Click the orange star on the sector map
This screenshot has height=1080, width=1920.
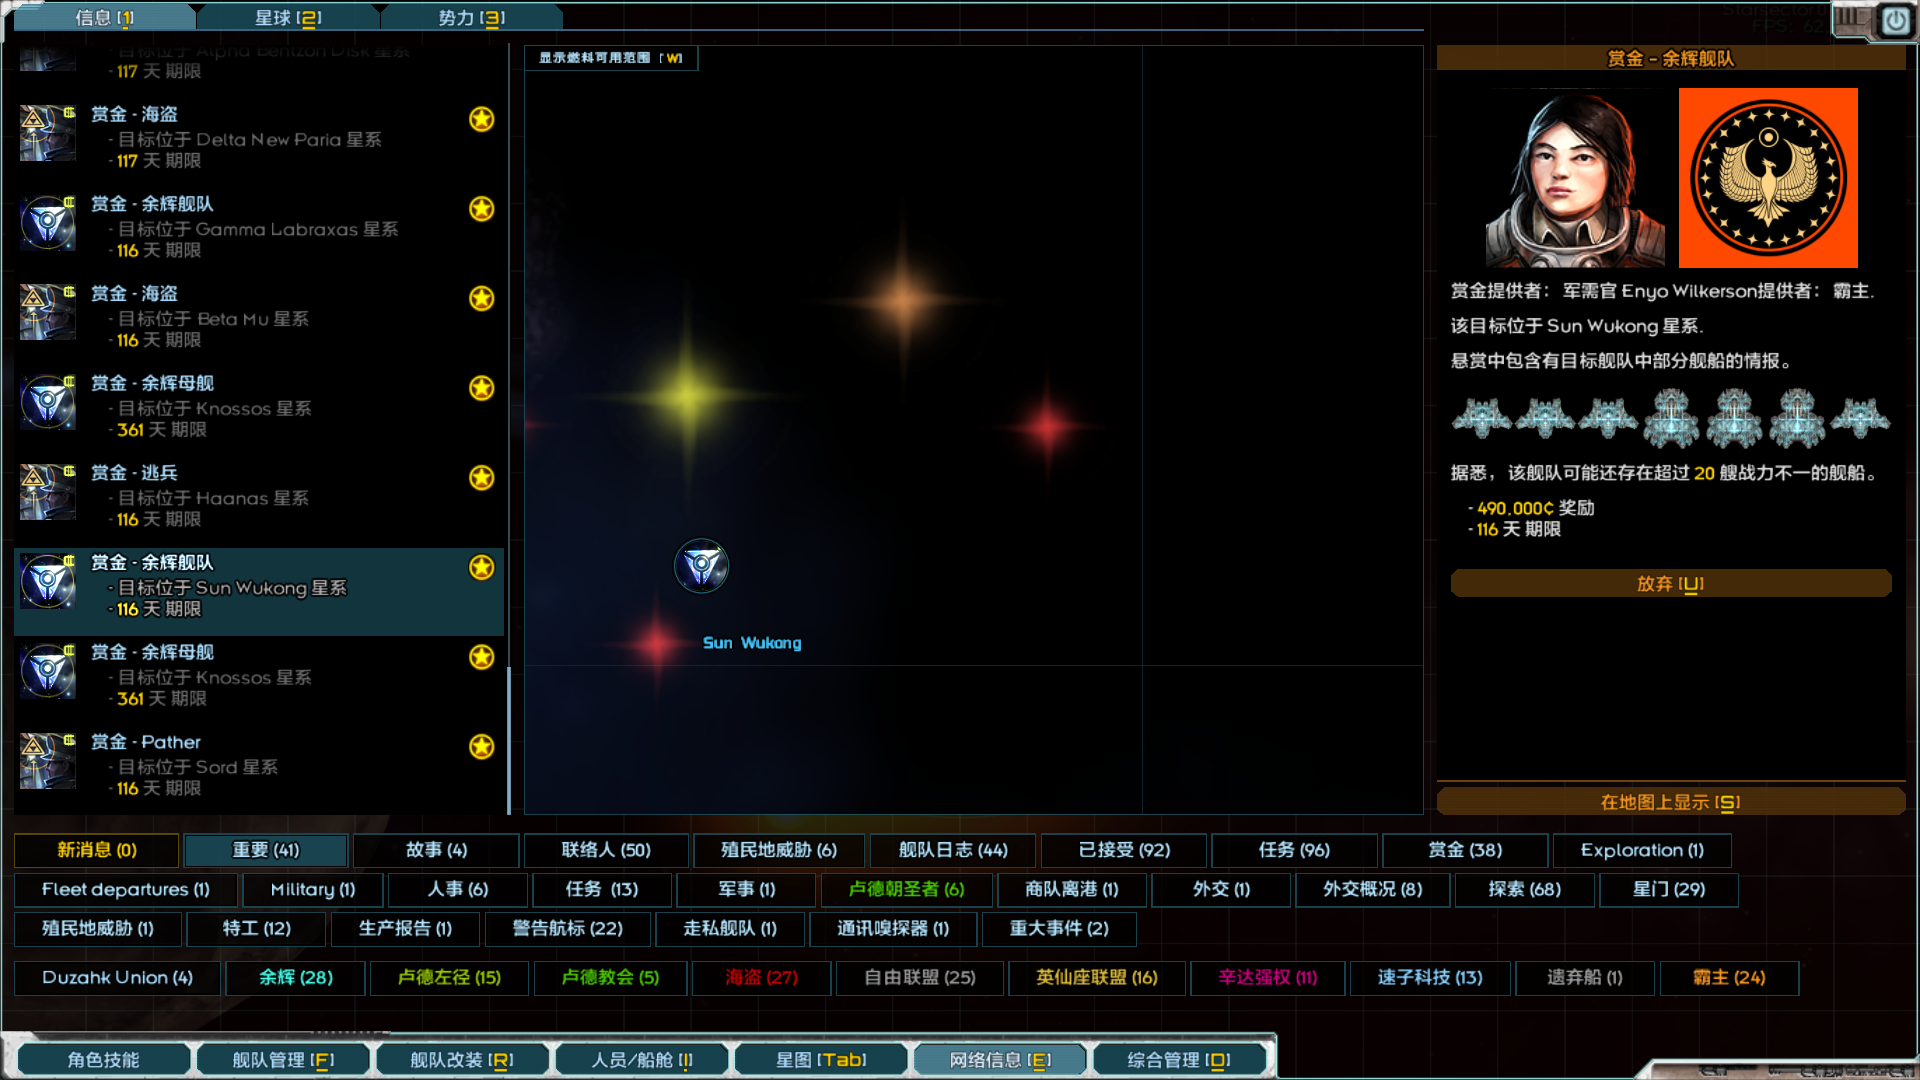pos(903,299)
